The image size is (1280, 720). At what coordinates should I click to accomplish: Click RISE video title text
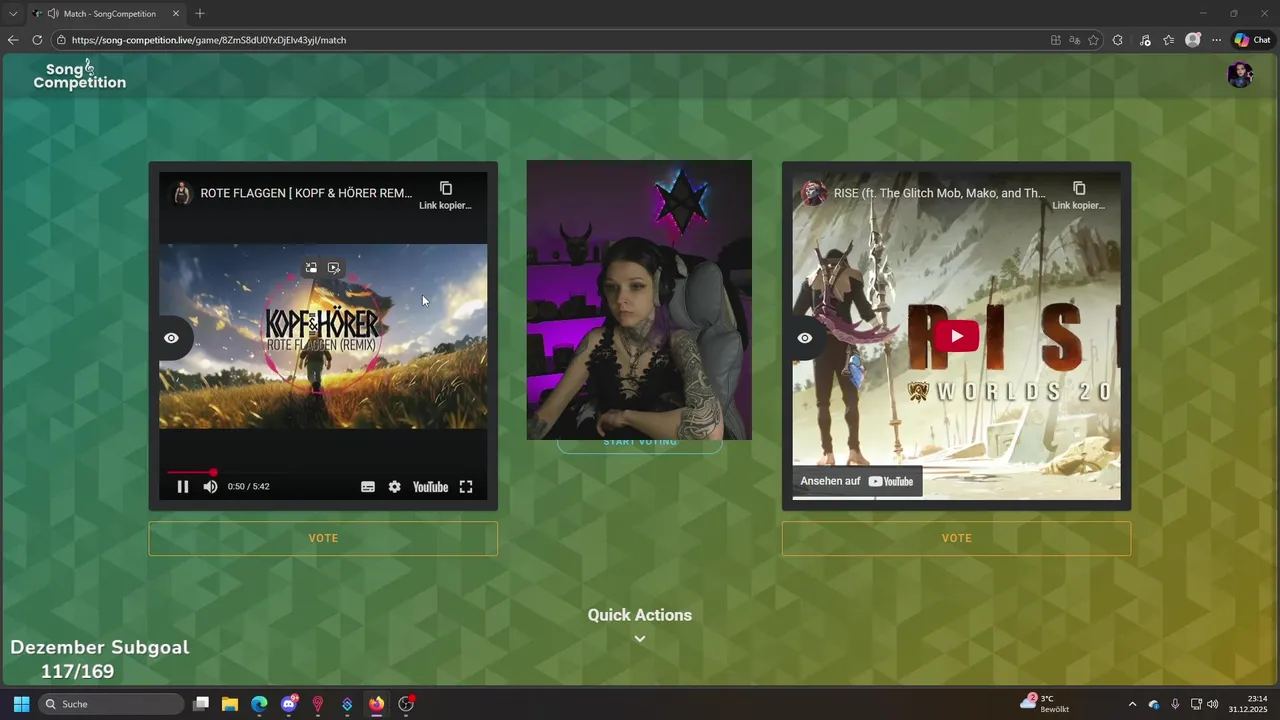coord(939,193)
